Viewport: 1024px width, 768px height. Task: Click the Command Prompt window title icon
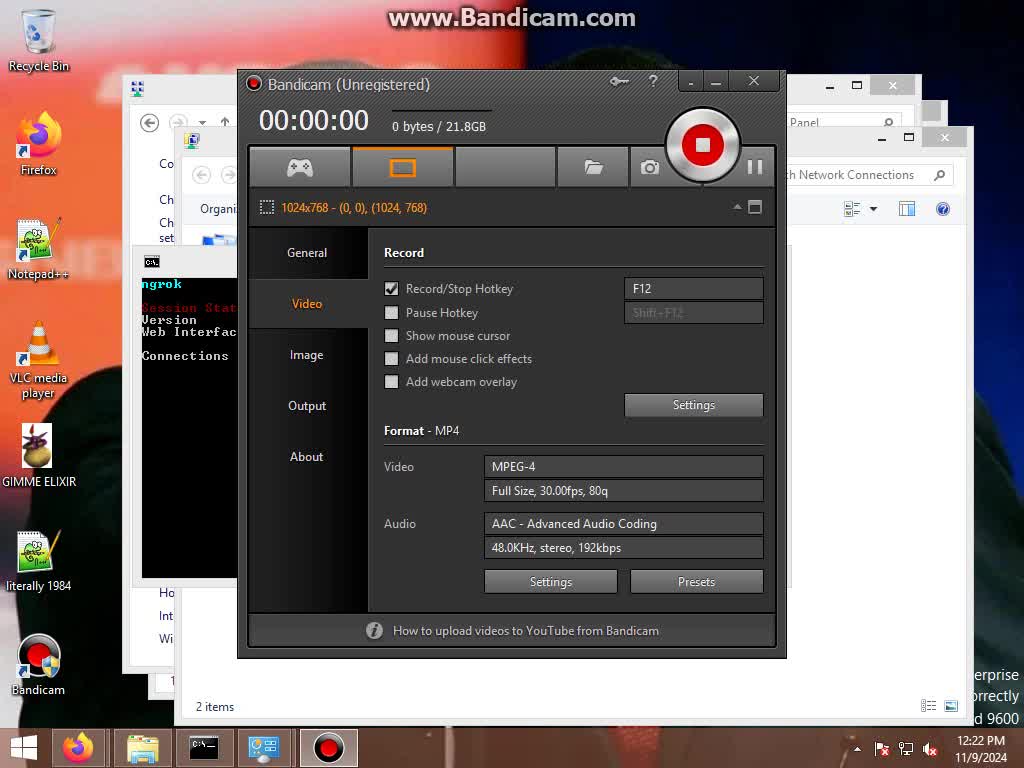tap(152, 262)
